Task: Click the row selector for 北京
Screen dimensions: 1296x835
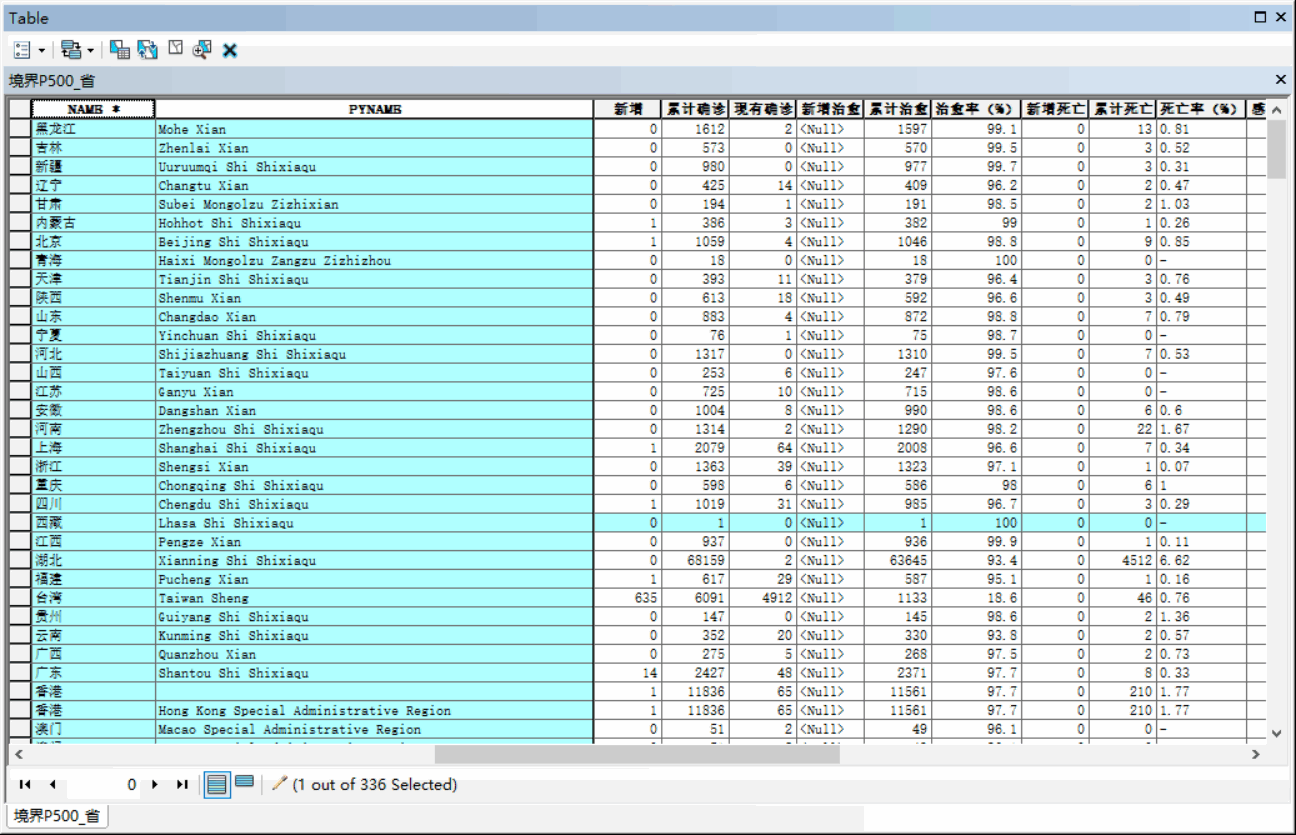Action: click(x=20, y=242)
